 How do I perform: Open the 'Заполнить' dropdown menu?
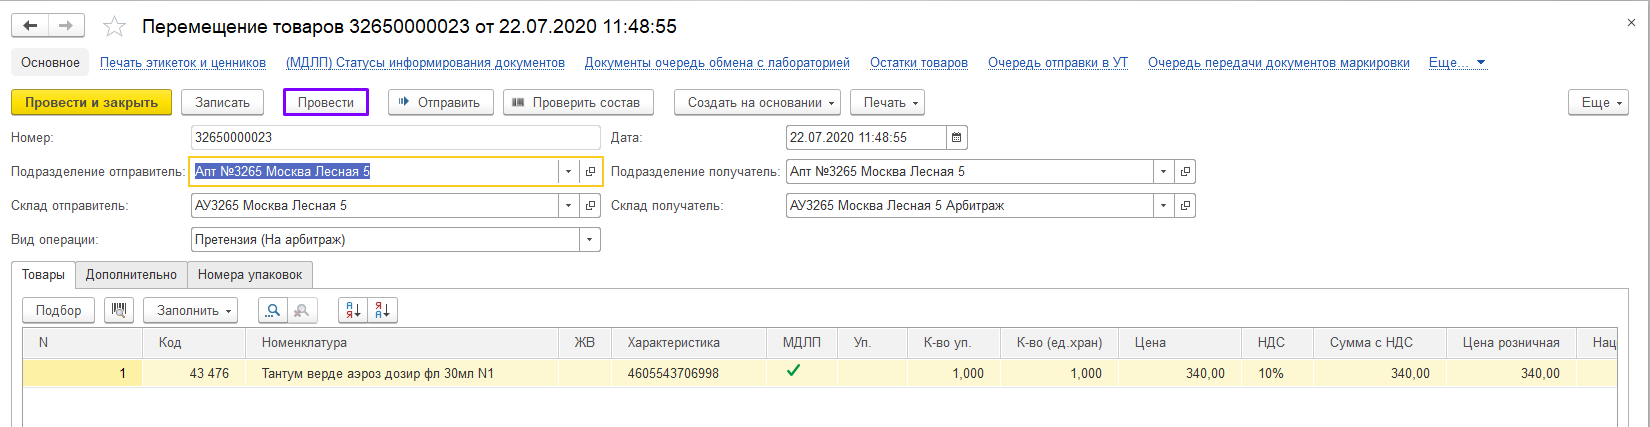(x=190, y=311)
